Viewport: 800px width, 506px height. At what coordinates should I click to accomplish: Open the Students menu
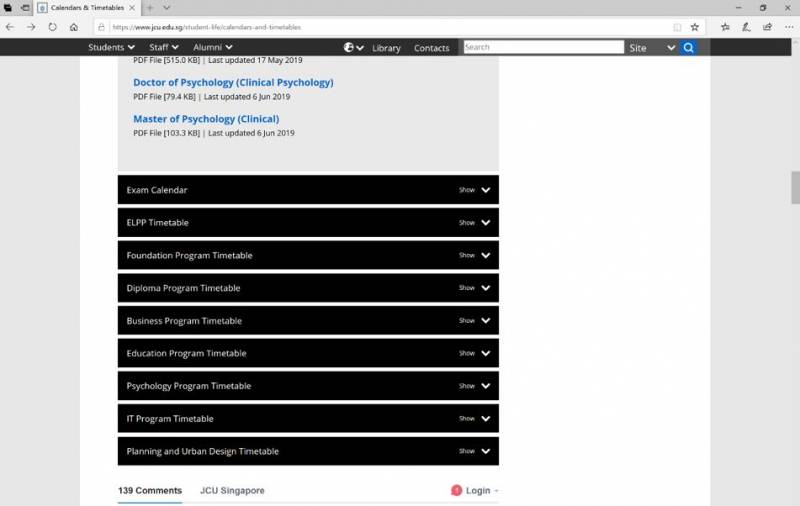tap(111, 47)
